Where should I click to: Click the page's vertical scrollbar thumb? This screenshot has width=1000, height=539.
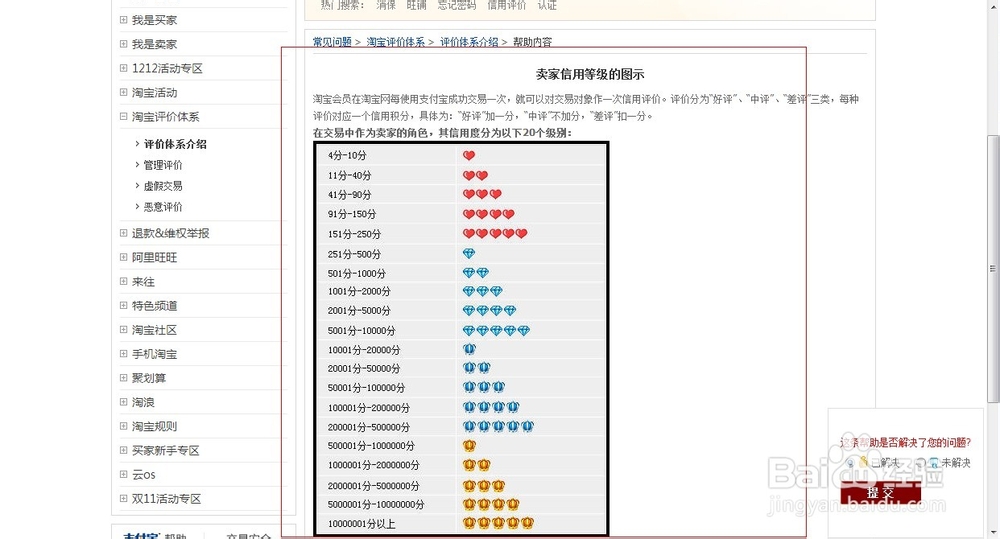coord(993,268)
